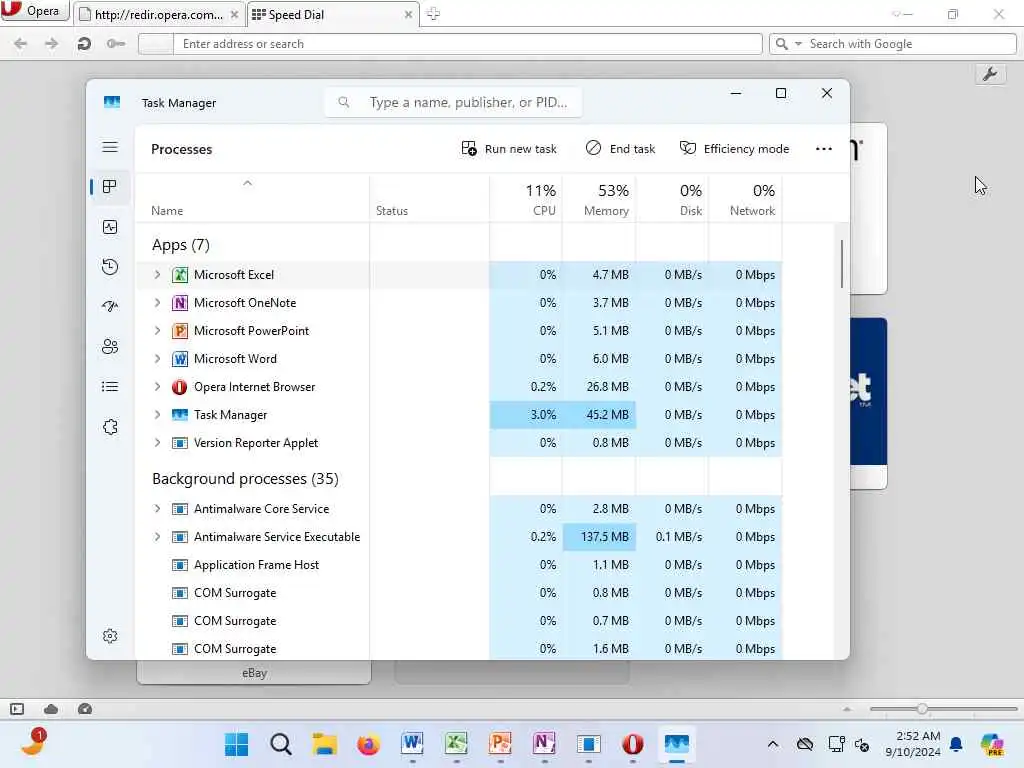Viewport: 1024px width, 768px height.
Task: Click Run new task button
Action: [x=509, y=149]
